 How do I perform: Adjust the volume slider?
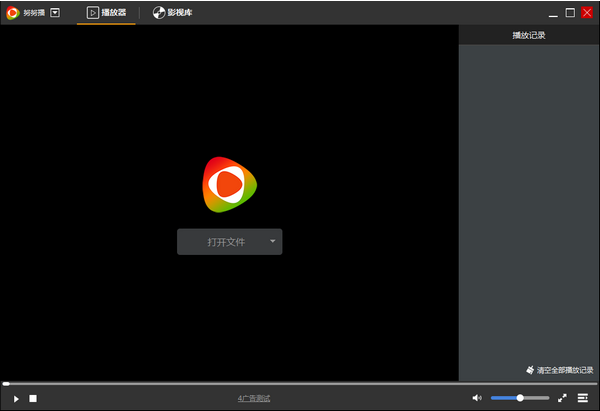520,398
